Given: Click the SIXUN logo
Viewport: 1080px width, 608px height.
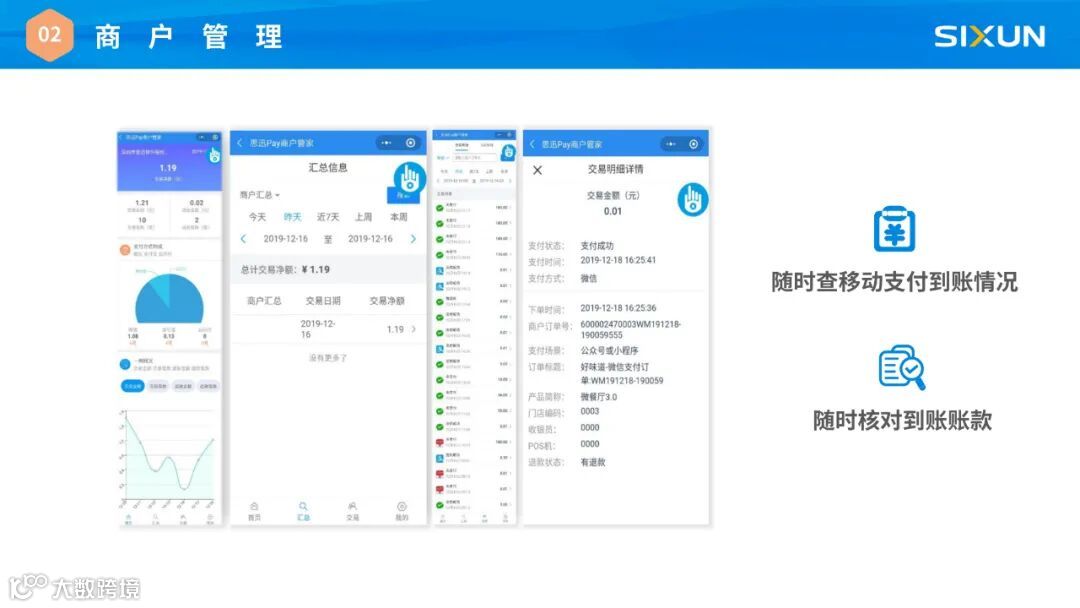Looking at the screenshot, I should pyautogui.click(x=989, y=36).
